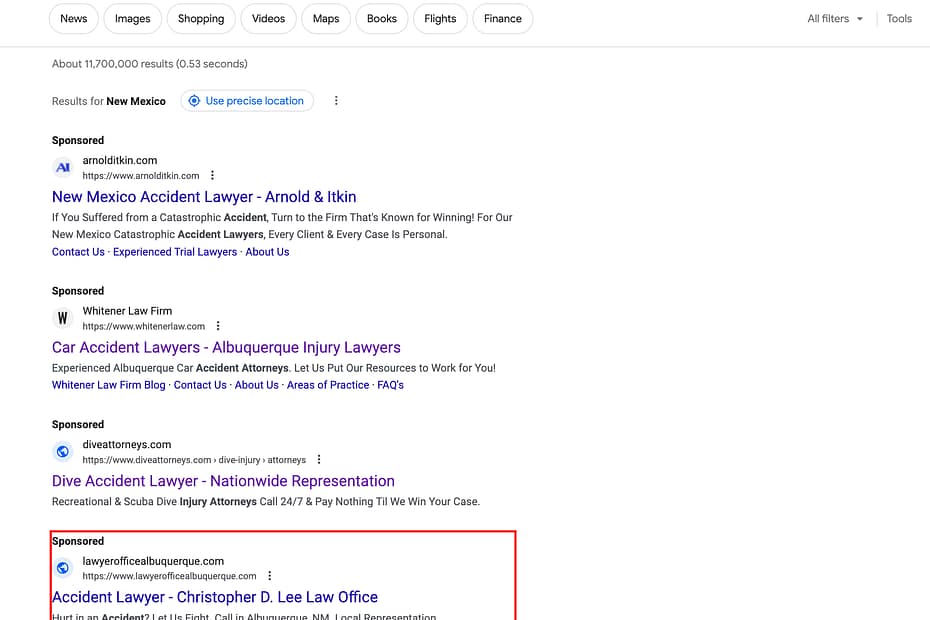Image resolution: width=930 pixels, height=620 pixels.
Task: Open the Maps tab
Action: coord(326,18)
